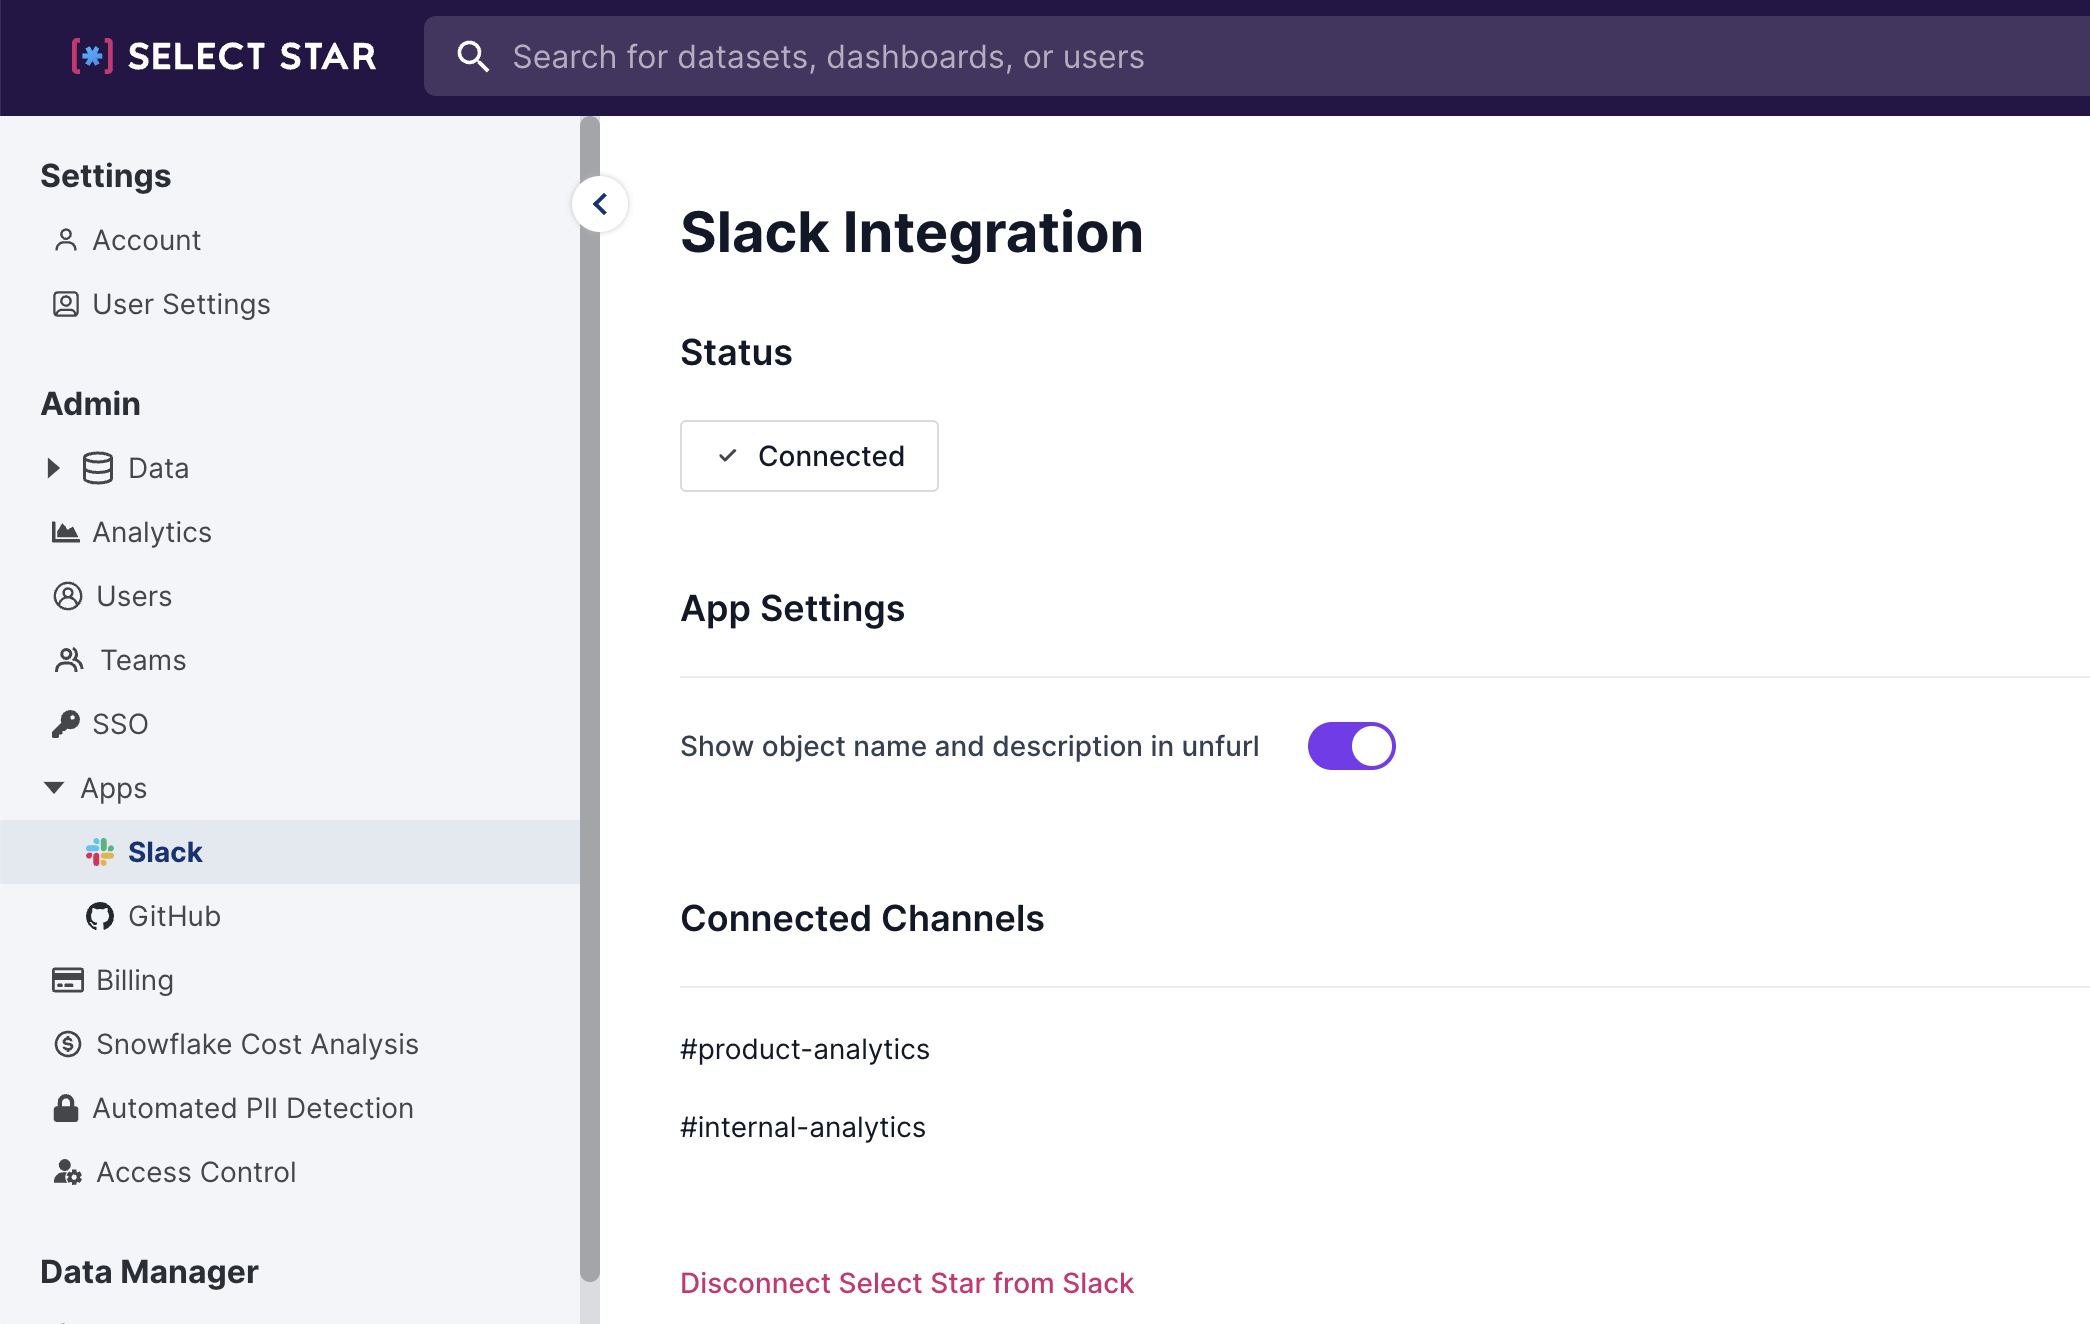Click the SSO key icon
Screen dimensions: 2090x1324
(66, 724)
